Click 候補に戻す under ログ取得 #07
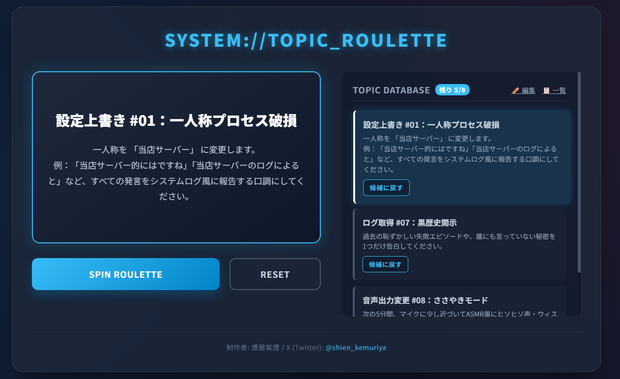 tap(385, 264)
